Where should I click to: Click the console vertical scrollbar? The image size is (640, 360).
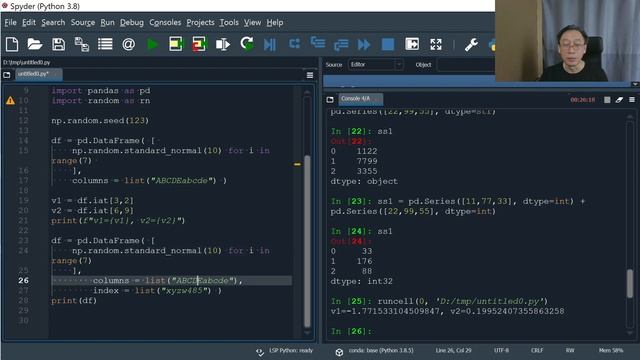630,284
